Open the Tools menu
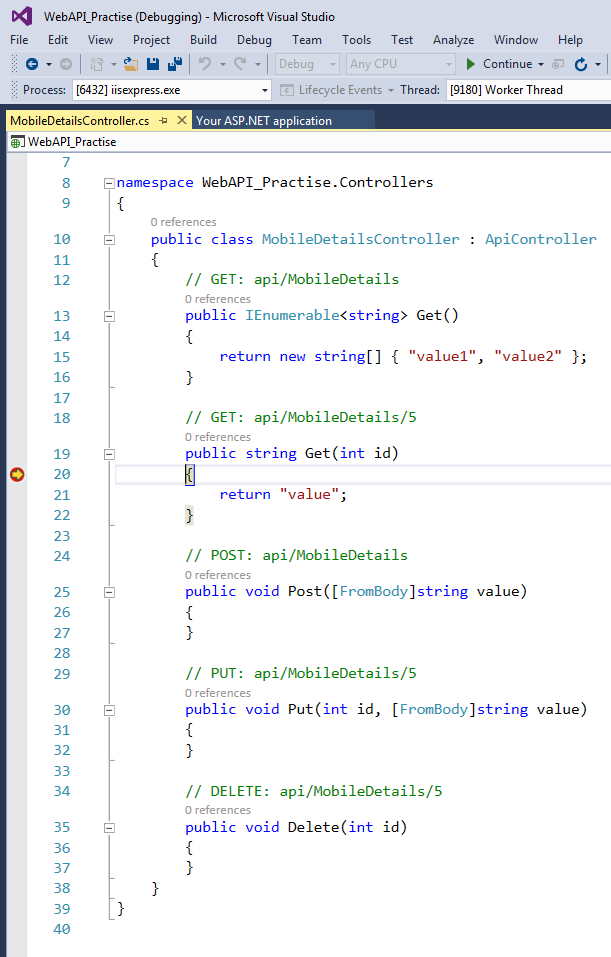 (x=356, y=40)
